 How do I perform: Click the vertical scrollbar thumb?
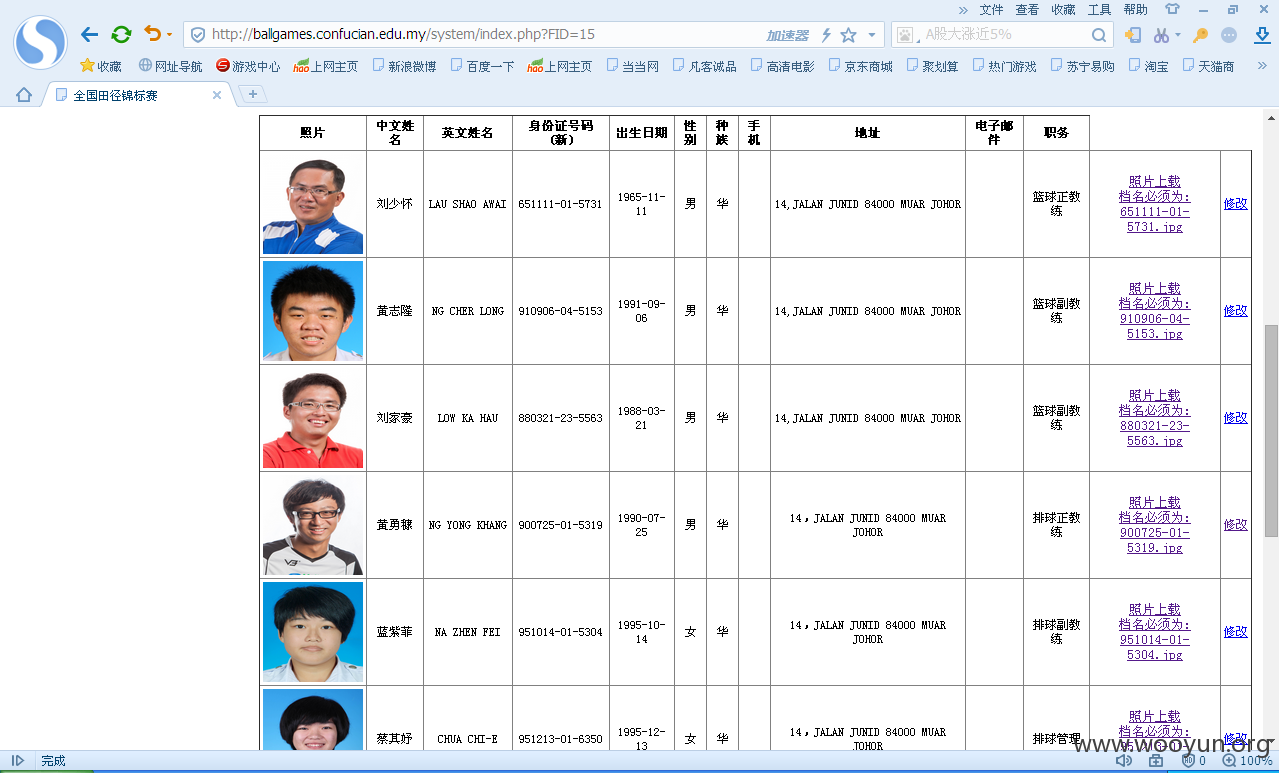1271,431
